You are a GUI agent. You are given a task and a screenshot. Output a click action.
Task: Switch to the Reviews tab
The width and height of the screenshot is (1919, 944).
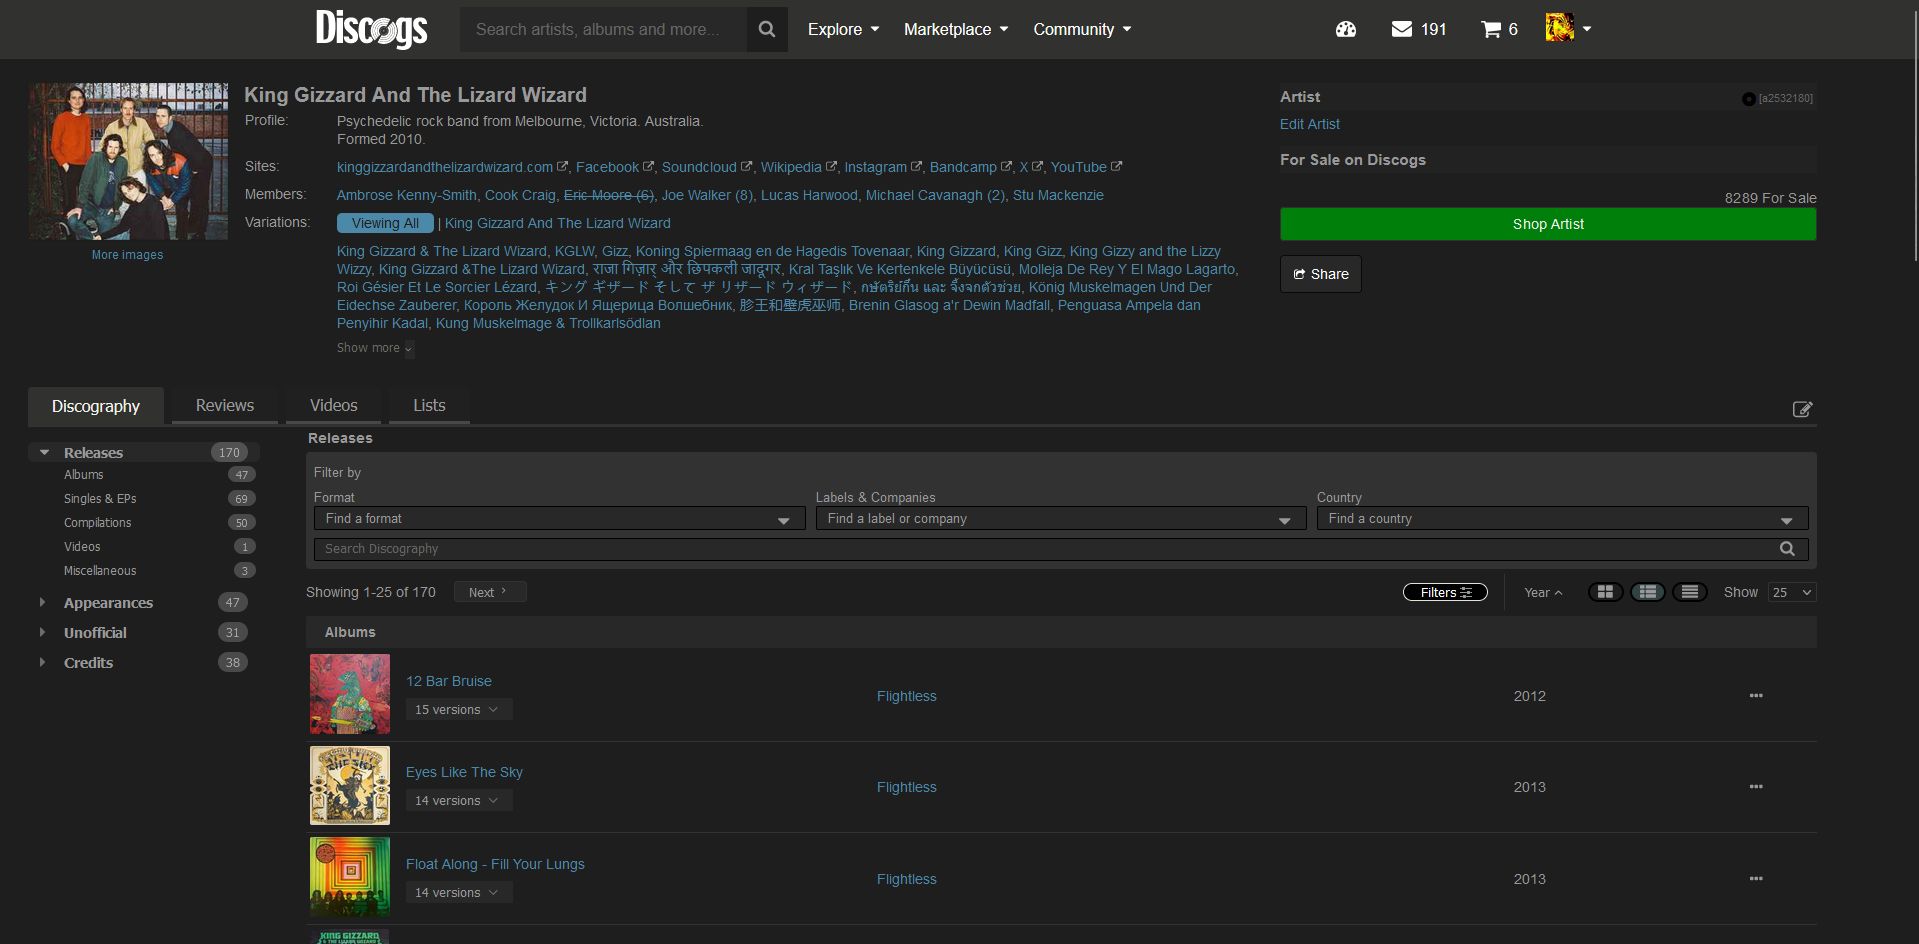225,405
